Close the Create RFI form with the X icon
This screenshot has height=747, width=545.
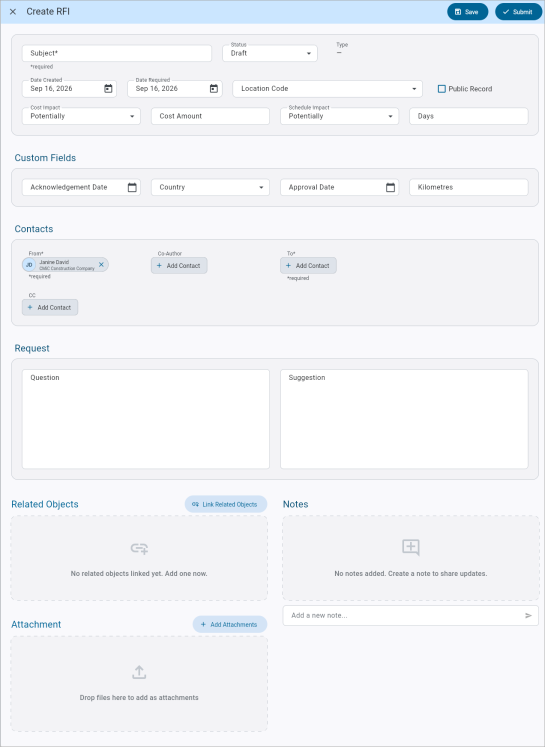pyautogui.click(x=13, y=12)
